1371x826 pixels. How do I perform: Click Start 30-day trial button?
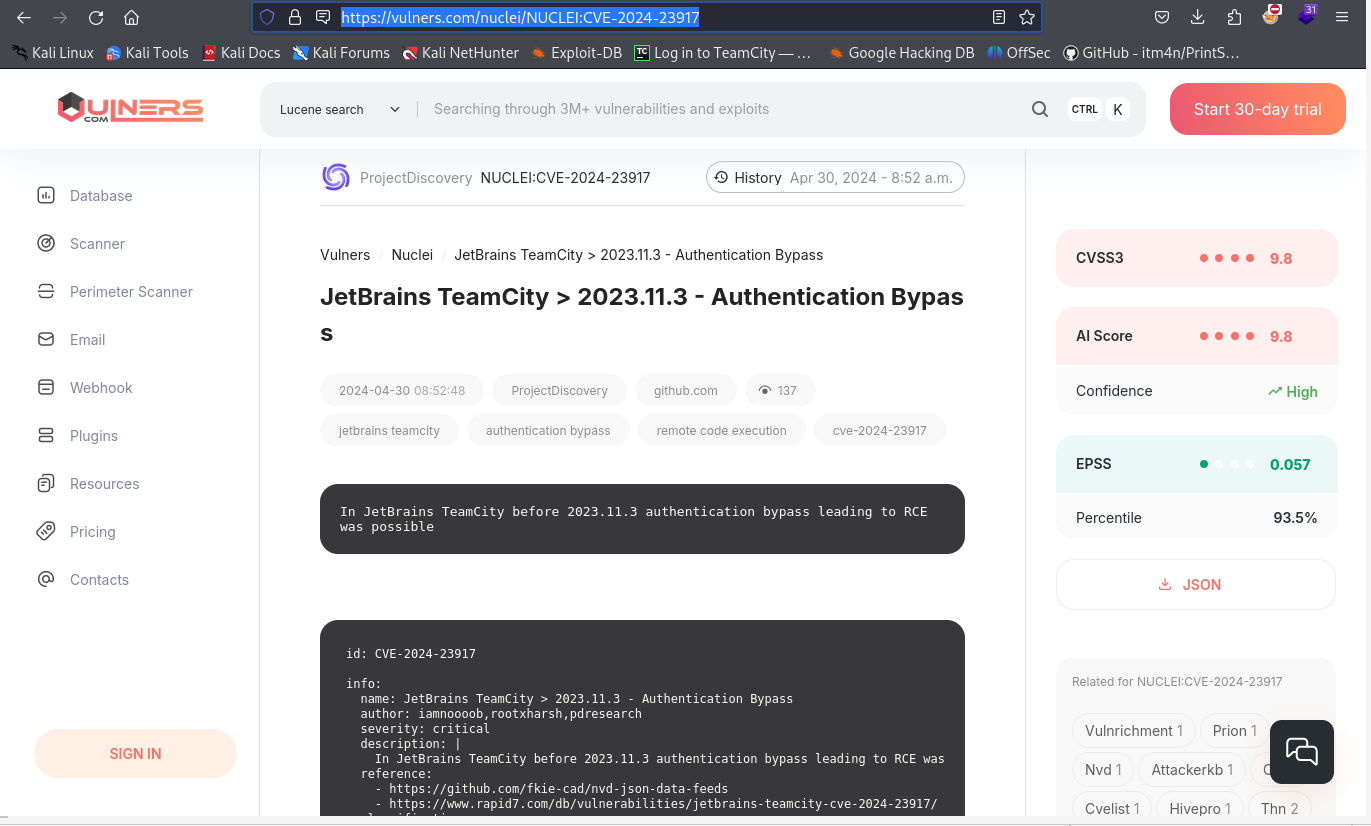(x=1257, y=109)
